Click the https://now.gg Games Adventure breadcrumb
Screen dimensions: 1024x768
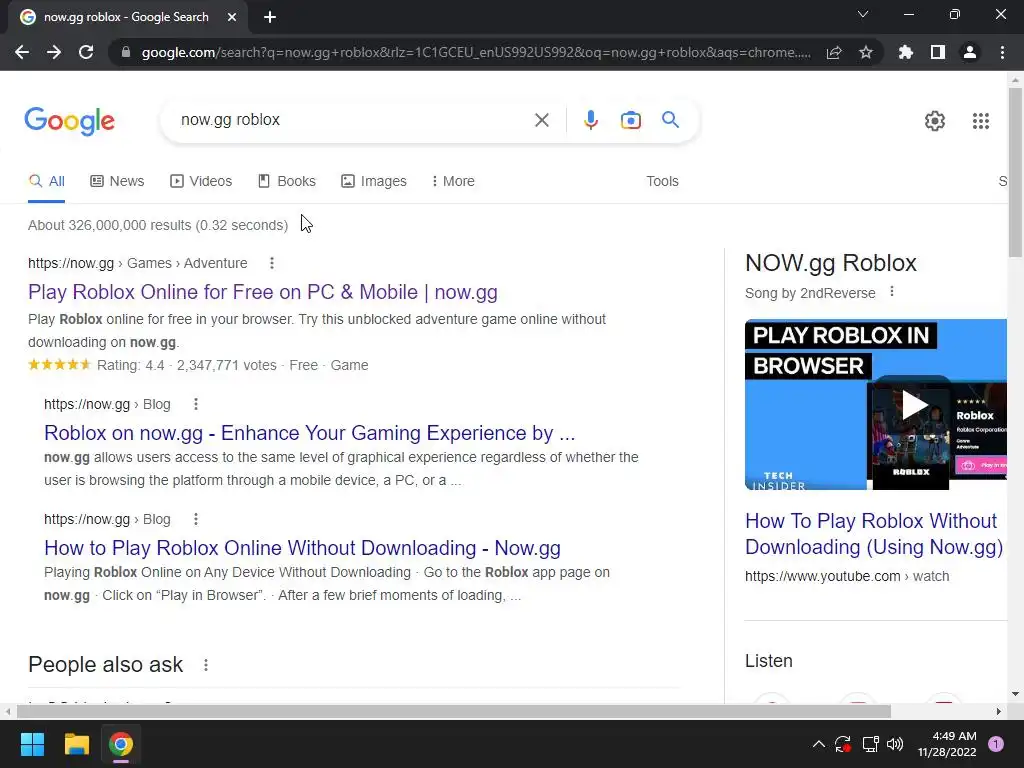tap(138, 263)
